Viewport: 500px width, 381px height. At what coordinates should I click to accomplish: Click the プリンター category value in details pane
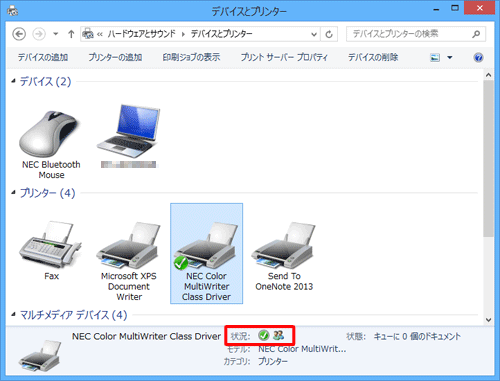[273, 361]
